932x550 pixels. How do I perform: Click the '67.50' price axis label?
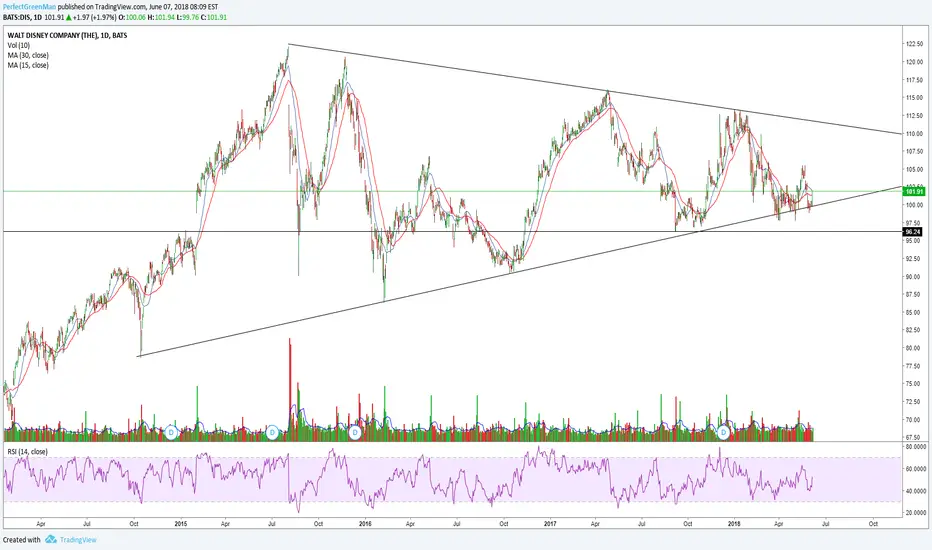914,437
